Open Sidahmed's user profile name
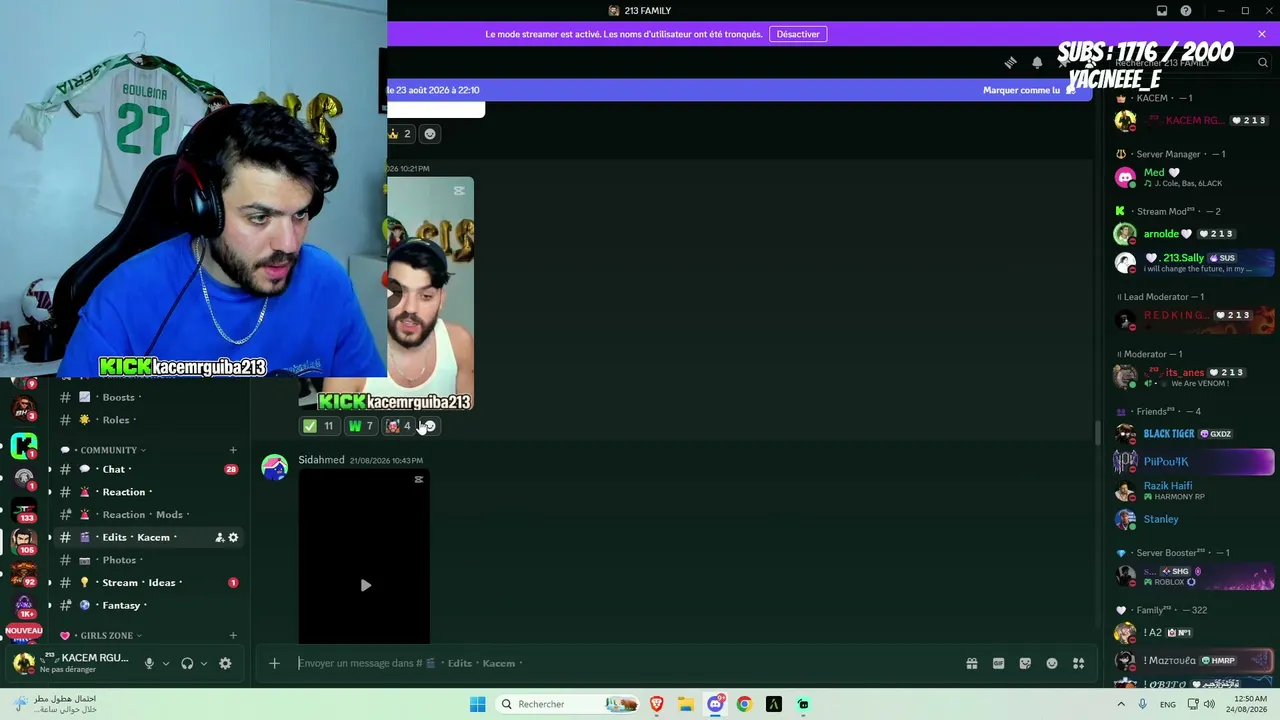The width and height of the screenshot is (1280, 720). coord(321,460)
